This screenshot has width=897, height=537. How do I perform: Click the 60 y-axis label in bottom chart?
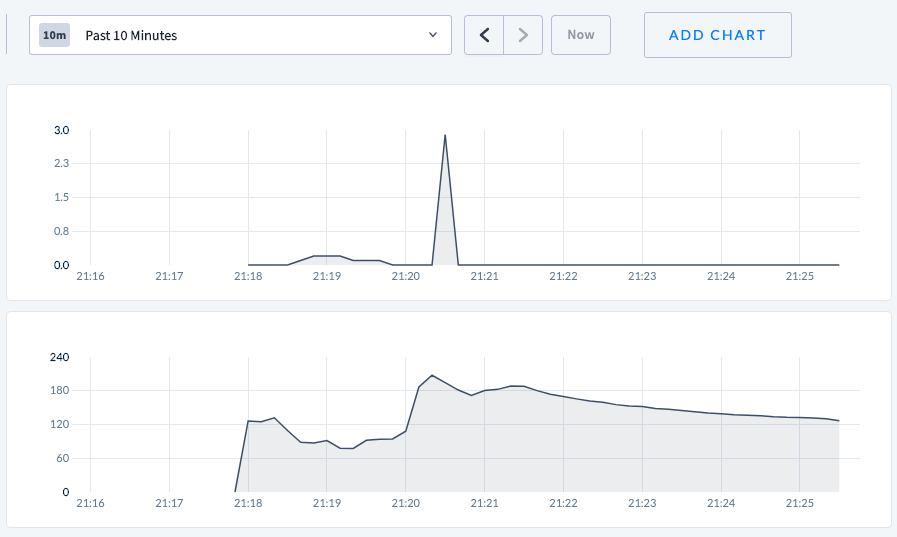pos(62,458)
